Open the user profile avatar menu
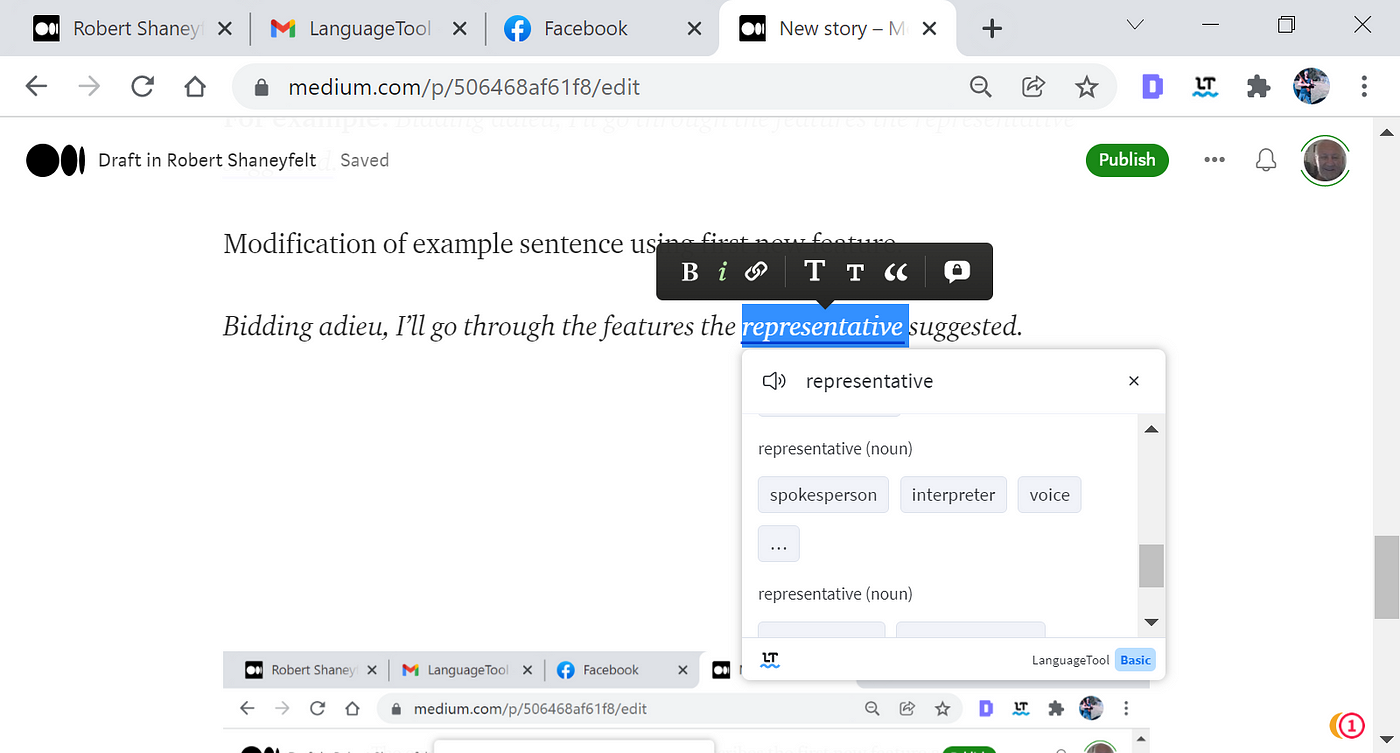Viewport: 1400px width, 753px height. click(1325, 160)
